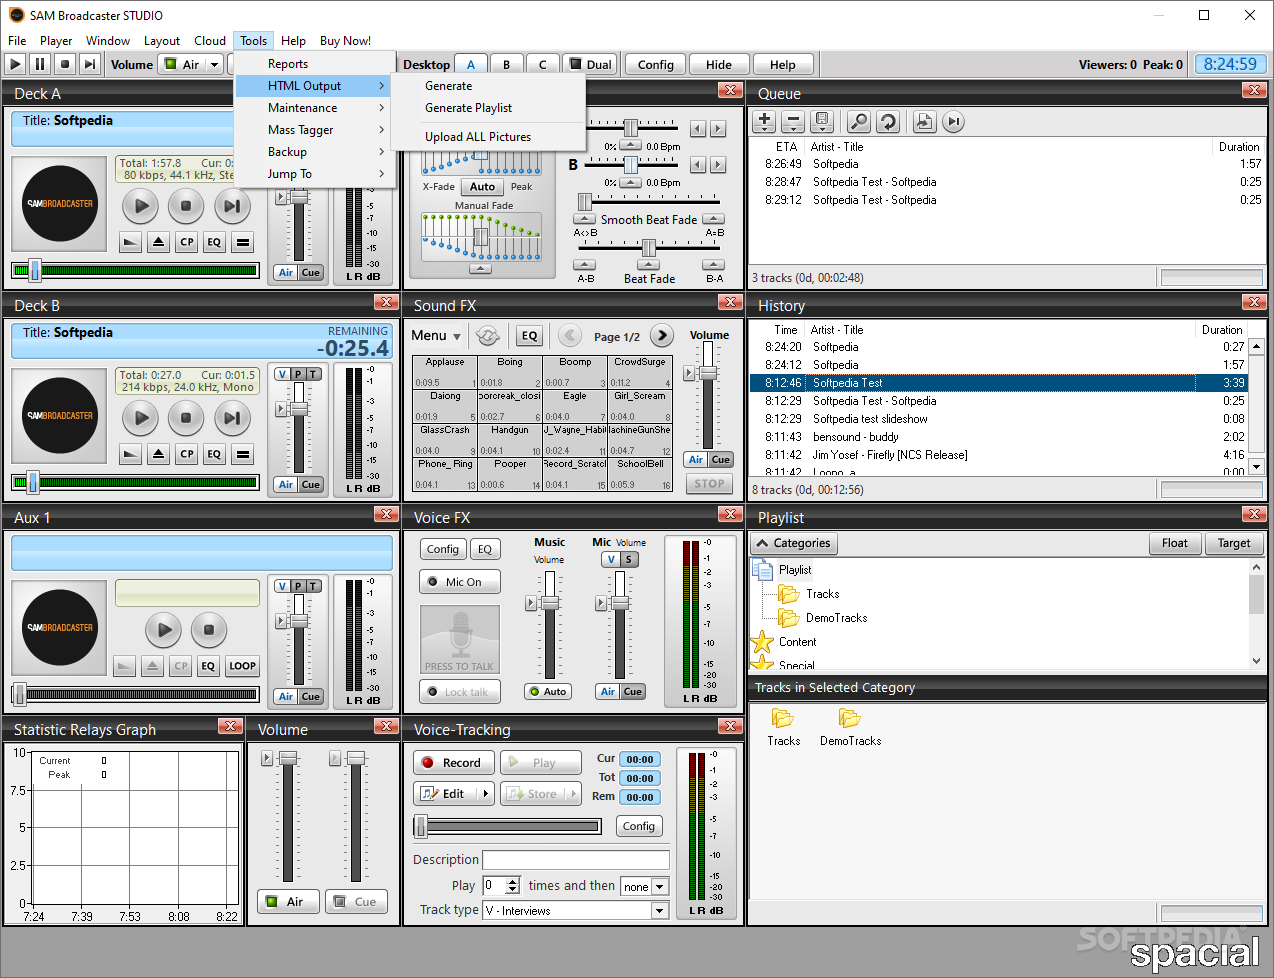1274x978 pixels.
Task: Open the Cloud menu
Action: point(210,41)
